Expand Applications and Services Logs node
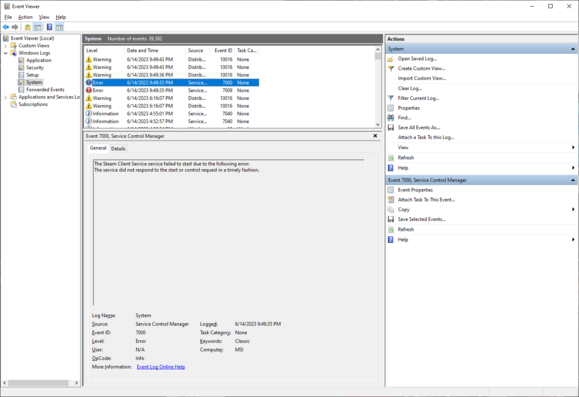Viewport: 579px width, 397px height. click(6, 97)
